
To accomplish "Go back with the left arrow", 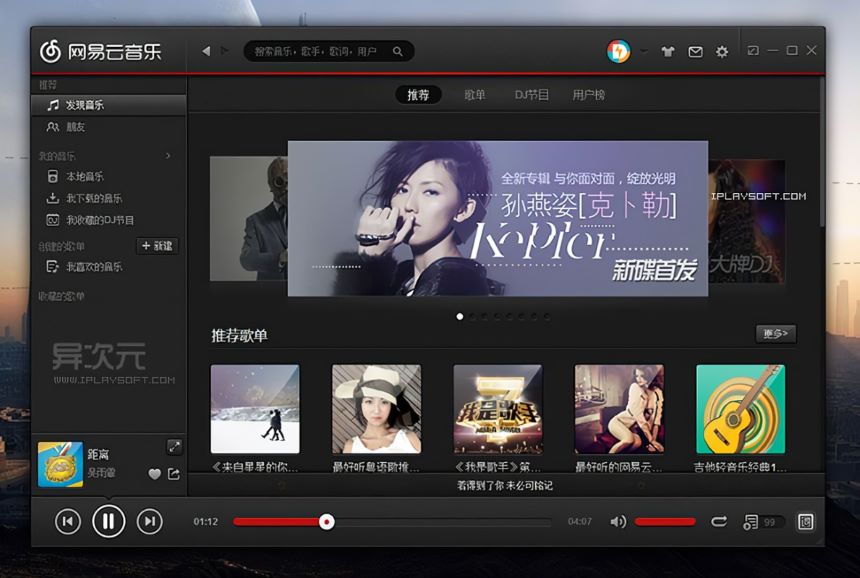I will 206,51.
